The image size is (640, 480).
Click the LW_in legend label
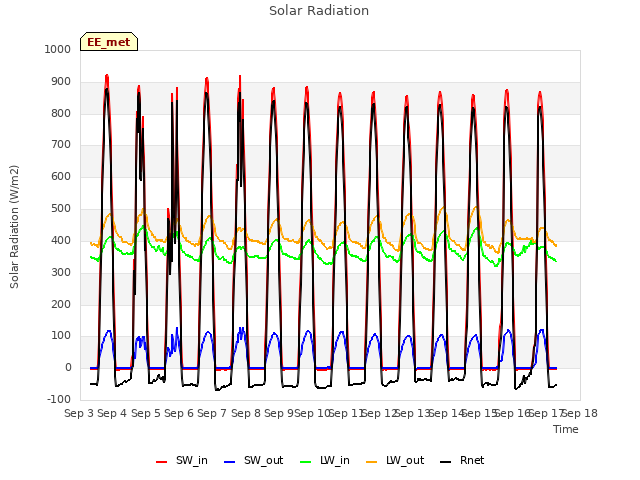tap(335, 460)
